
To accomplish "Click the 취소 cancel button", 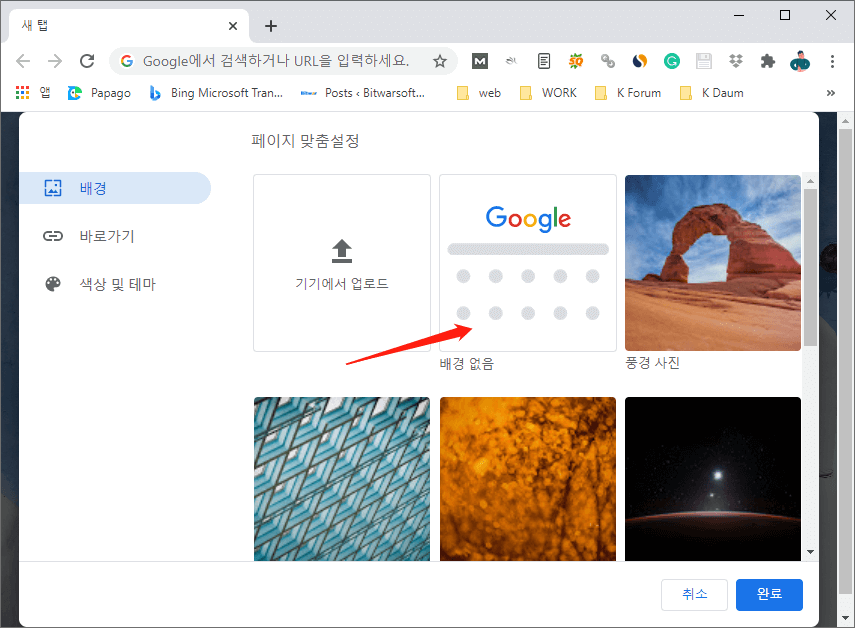I will point(694,594).
